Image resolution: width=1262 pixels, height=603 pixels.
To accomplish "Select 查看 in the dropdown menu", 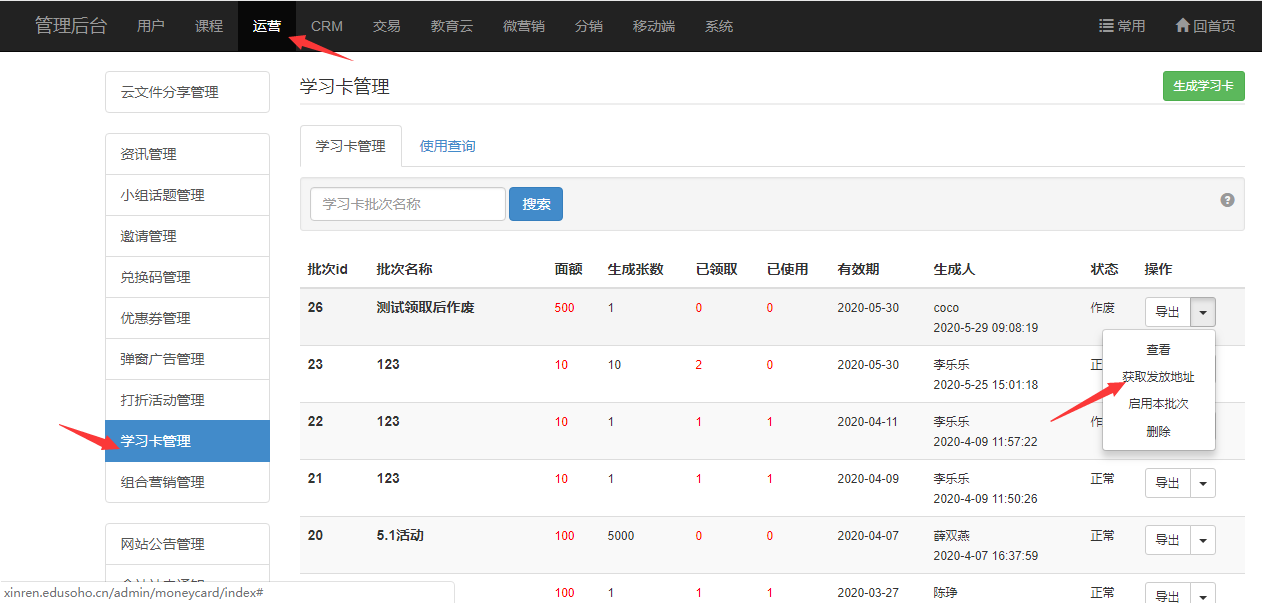I will (1158, 350).
